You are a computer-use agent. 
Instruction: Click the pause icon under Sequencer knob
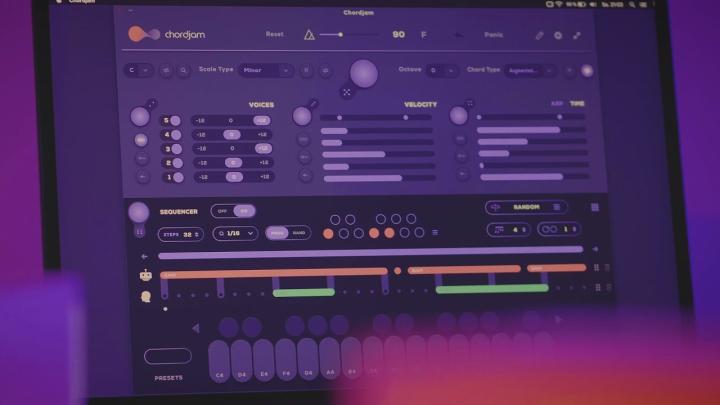pyautogui.click(x=140, y=232)
